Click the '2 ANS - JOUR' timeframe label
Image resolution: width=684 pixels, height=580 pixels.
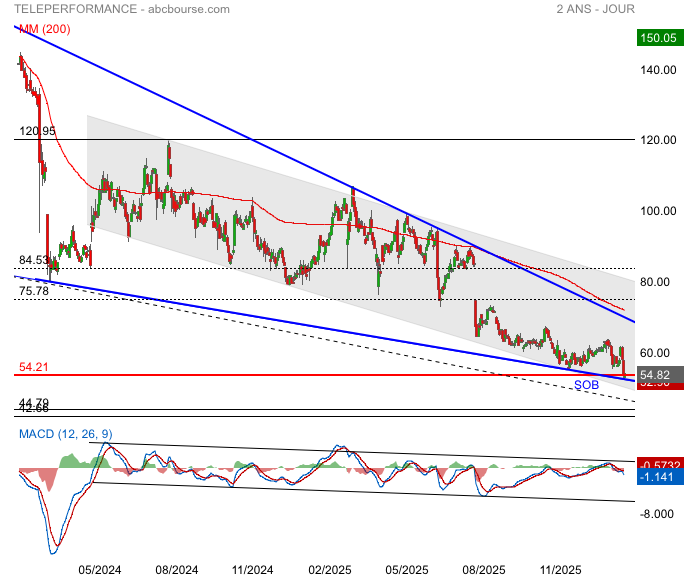tap(595, 9)
